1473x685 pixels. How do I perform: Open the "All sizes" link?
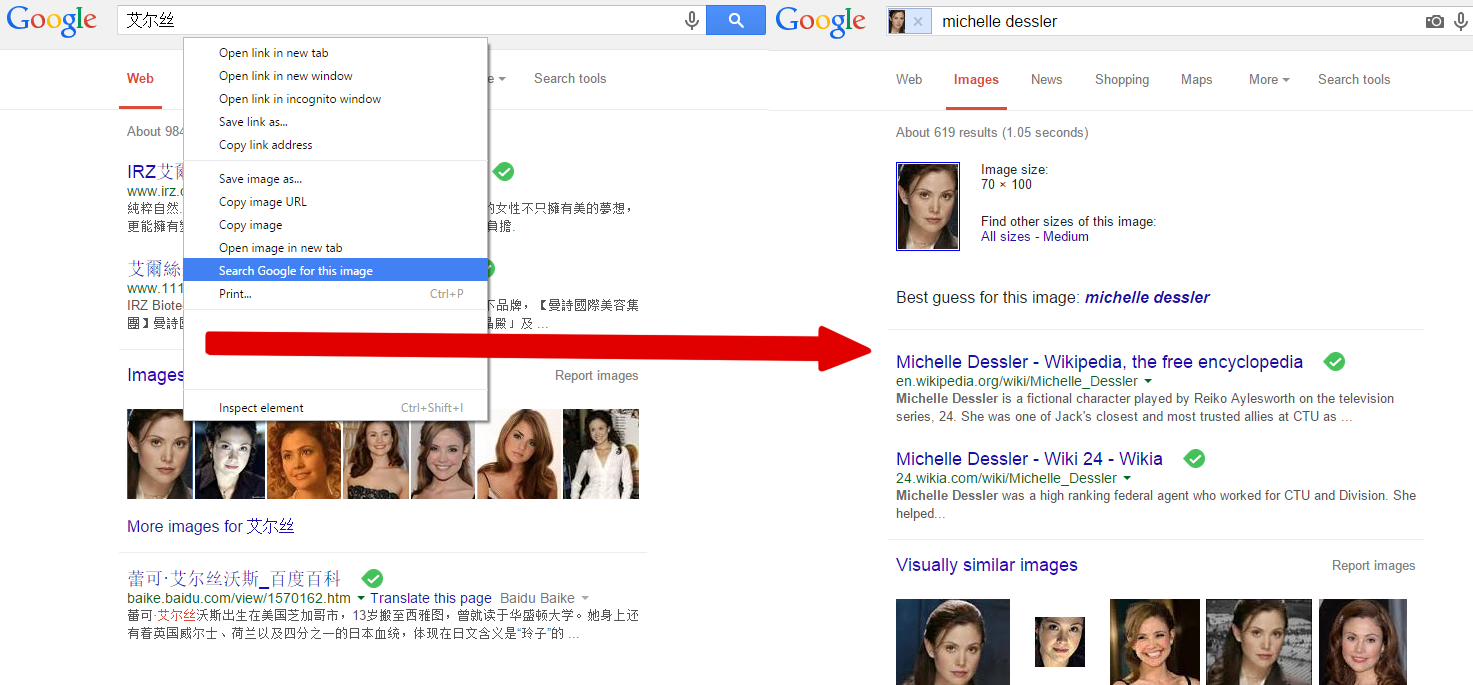(1005, 237)
